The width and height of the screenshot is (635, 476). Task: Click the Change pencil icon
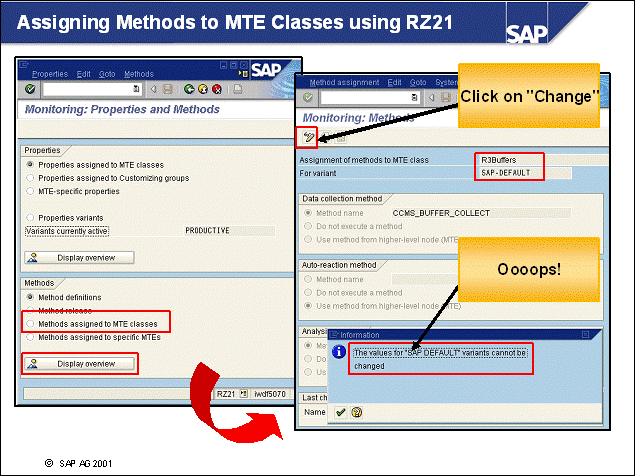(x=309, y=135)
